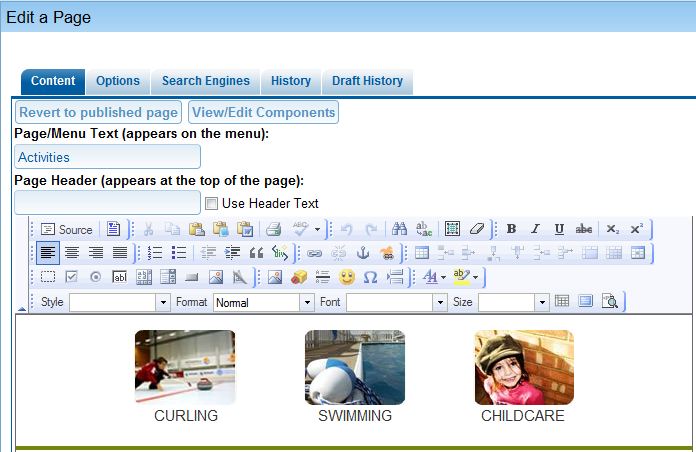Viewport: 696px width, 452px height.
Task: Open the text color picker
Action: point(434,277)
